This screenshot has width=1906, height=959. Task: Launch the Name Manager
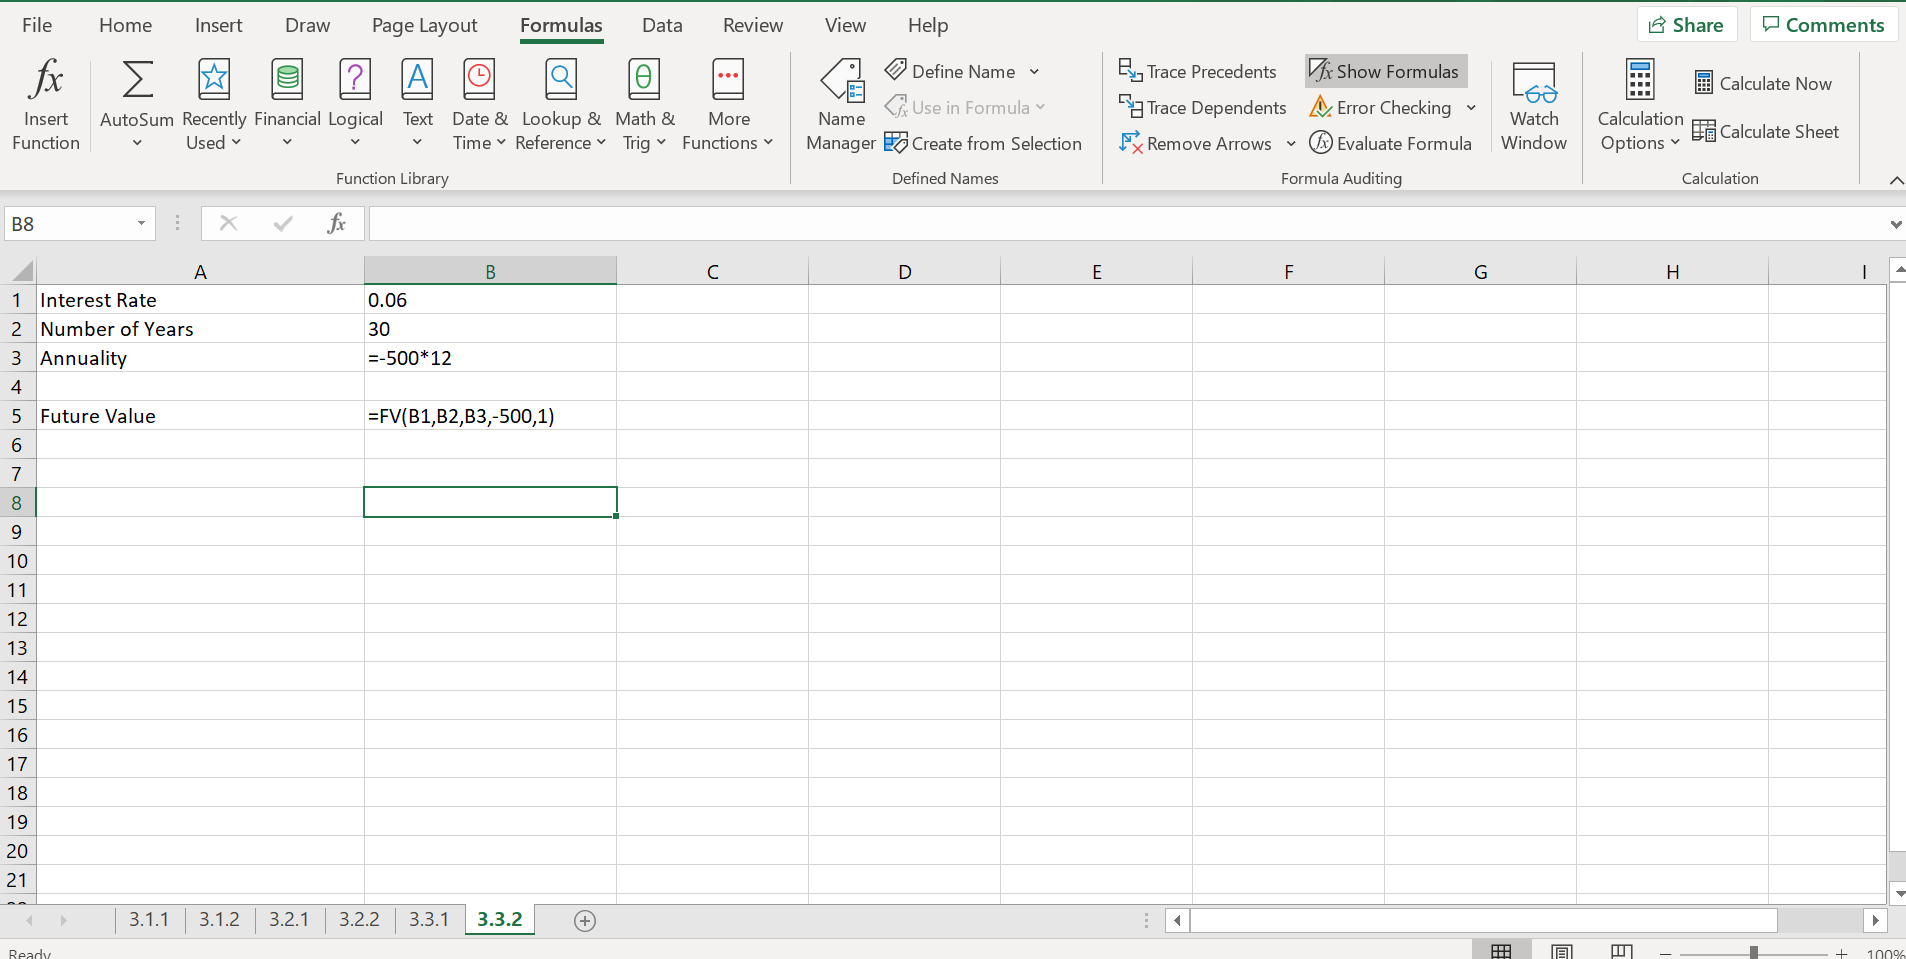tap(842, 105)
